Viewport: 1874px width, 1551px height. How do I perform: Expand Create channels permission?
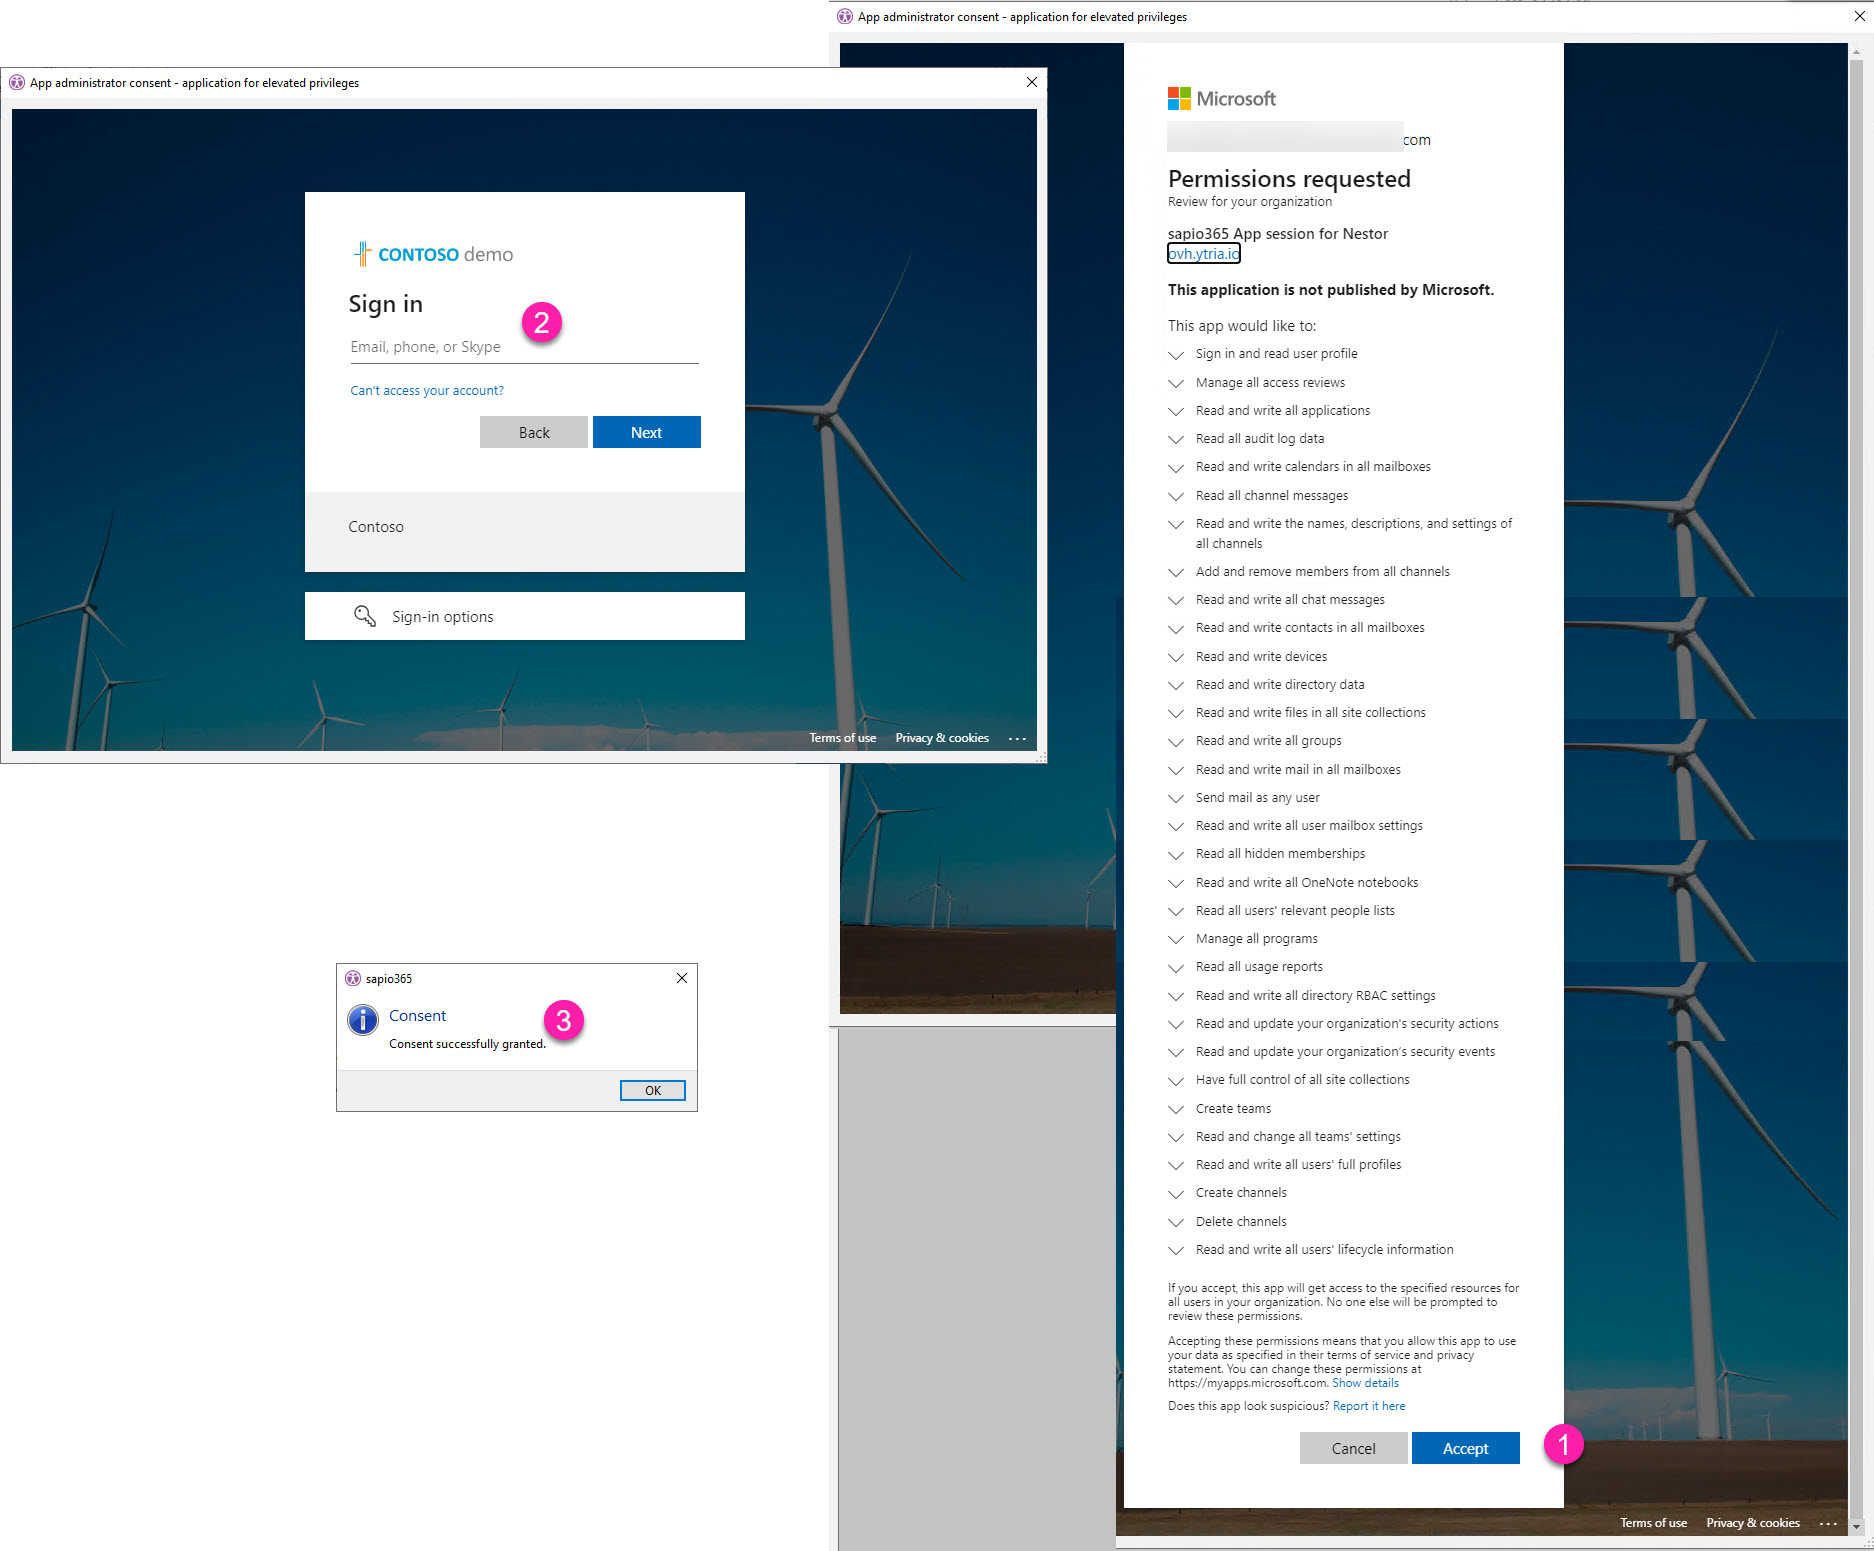1176,1193
